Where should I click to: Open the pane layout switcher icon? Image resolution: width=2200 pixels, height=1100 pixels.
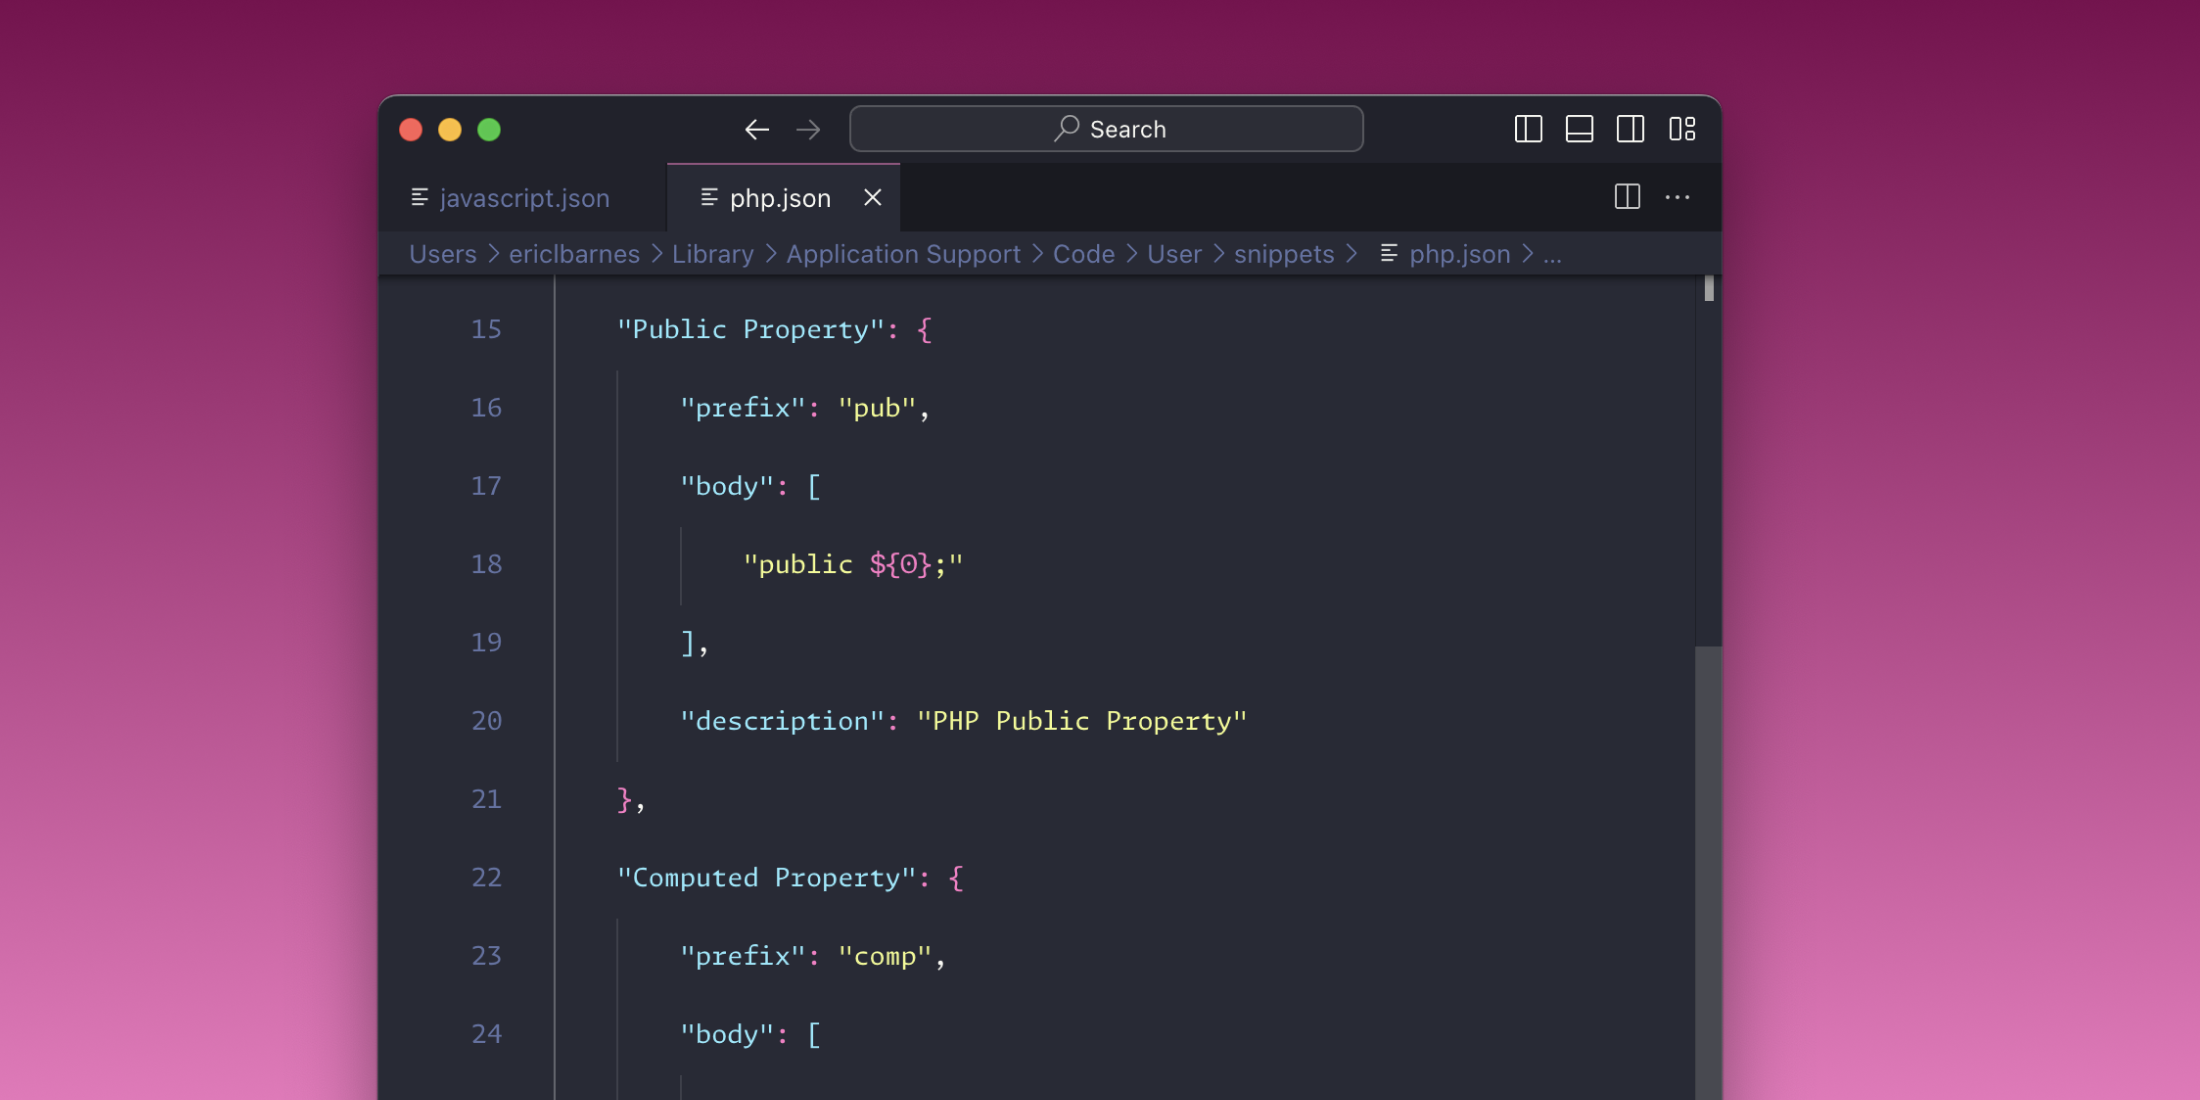1683,129
